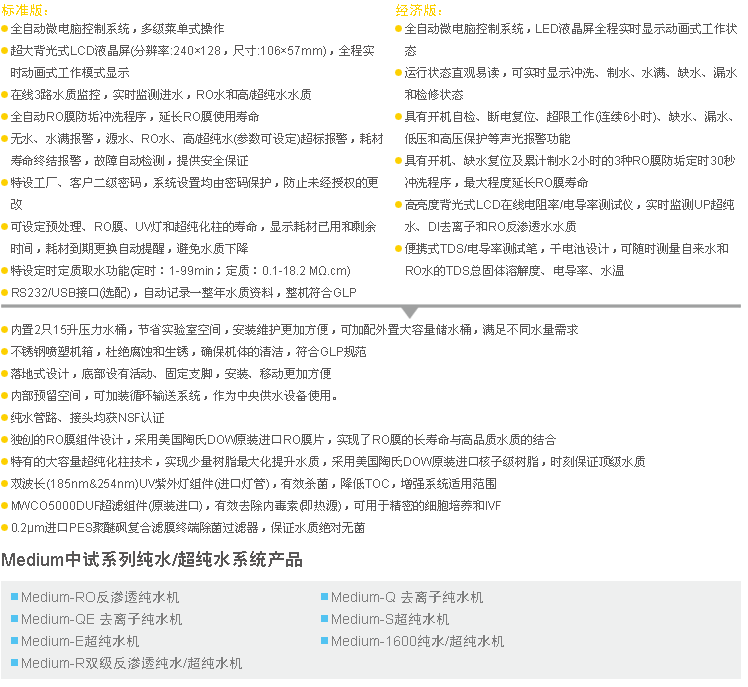Click the blue bullet before Medium-QE 去离子纯水机
The width and height of the screenshot is (748, 687).
pos(14,618)
